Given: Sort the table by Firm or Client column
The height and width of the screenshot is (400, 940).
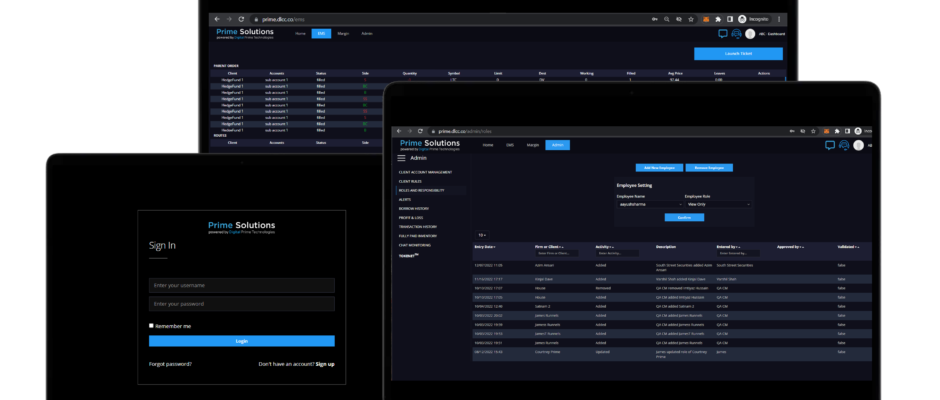Looking at the screenshot, I should (550, 246).
